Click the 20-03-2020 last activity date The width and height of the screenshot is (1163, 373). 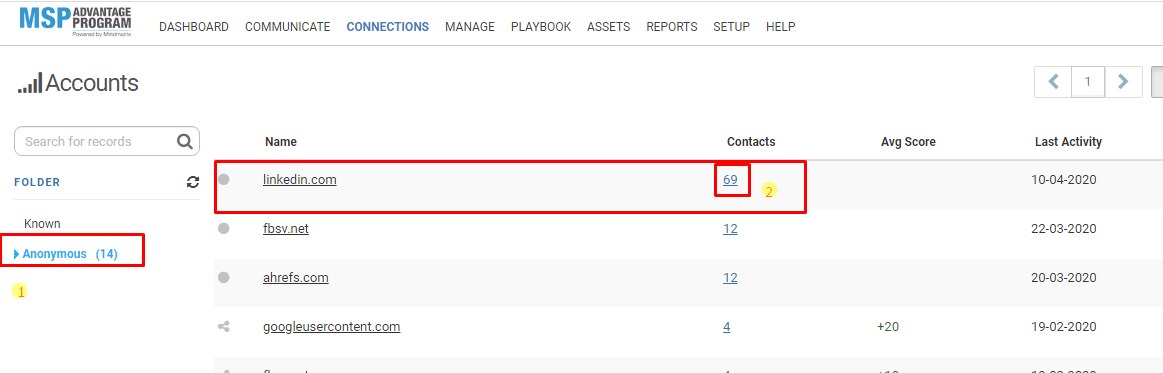[x=1064, y=277]
